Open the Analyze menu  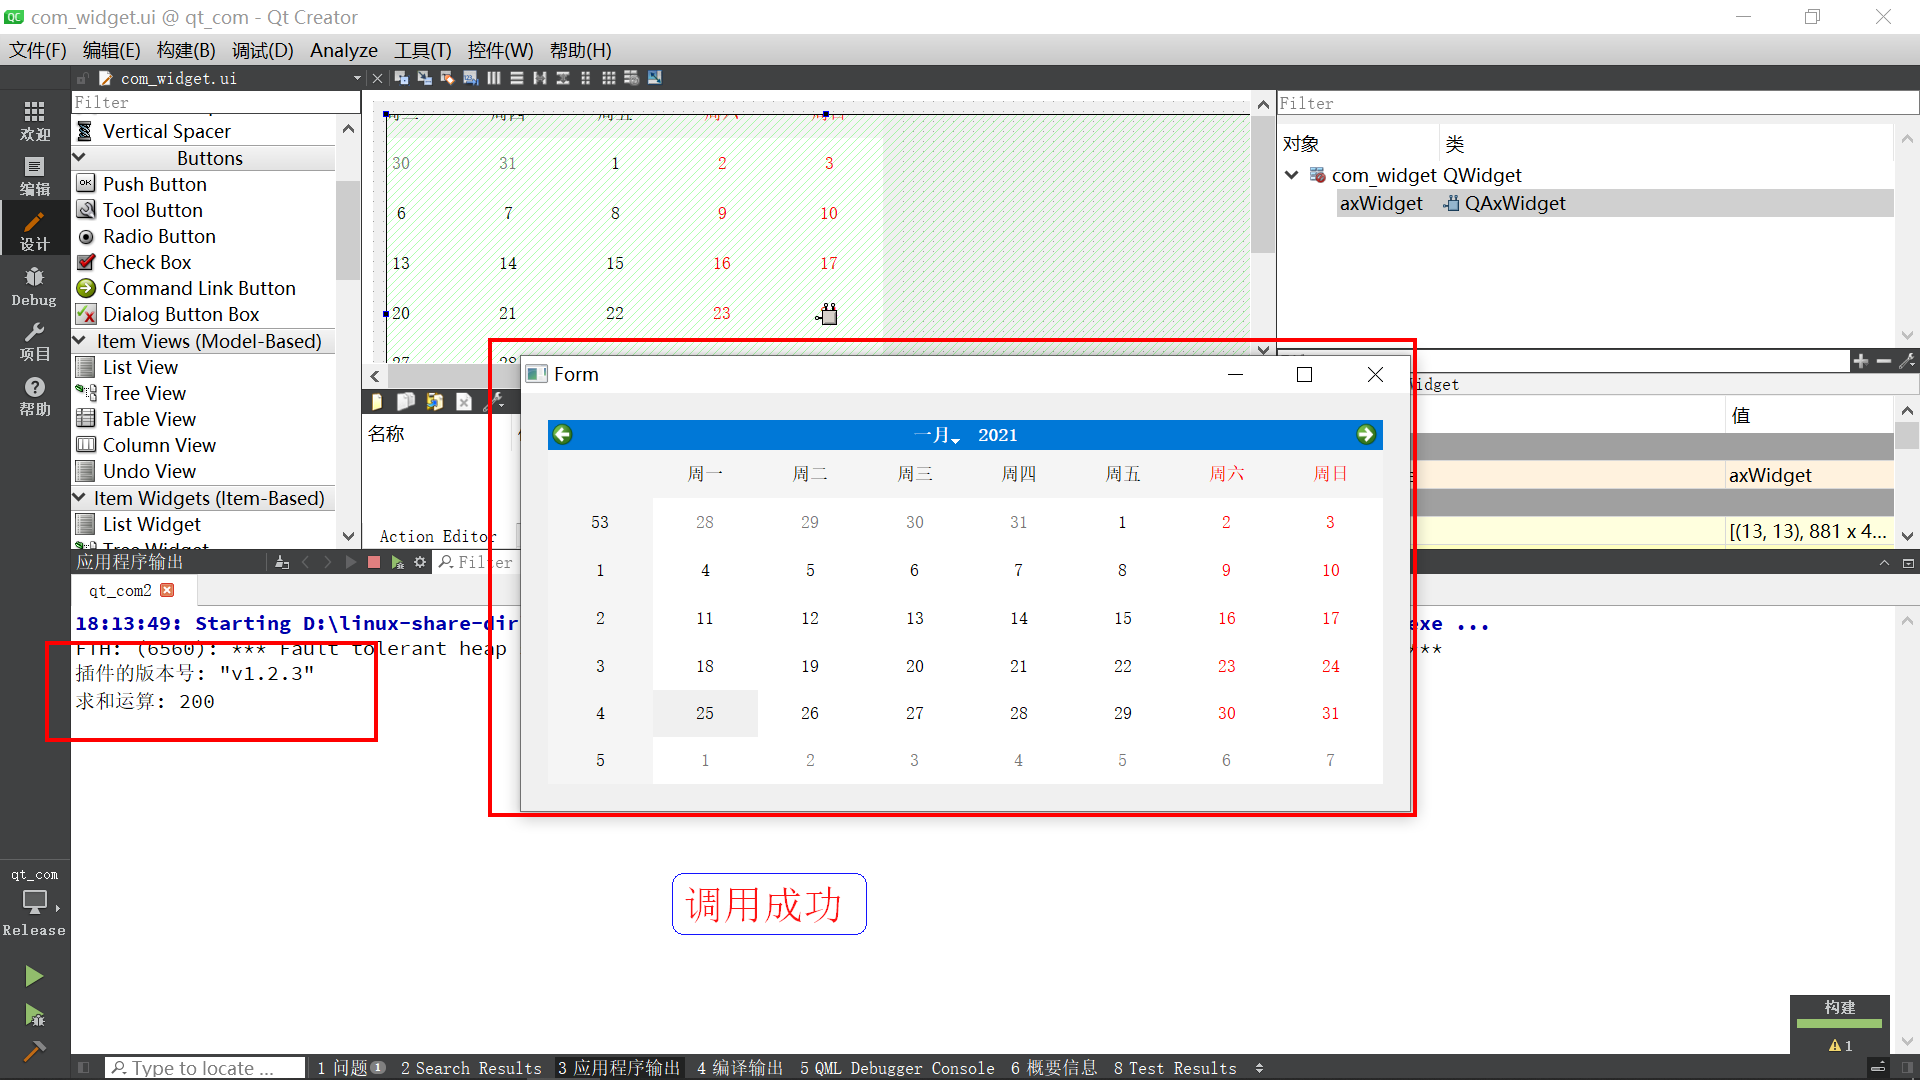[343, 50]
